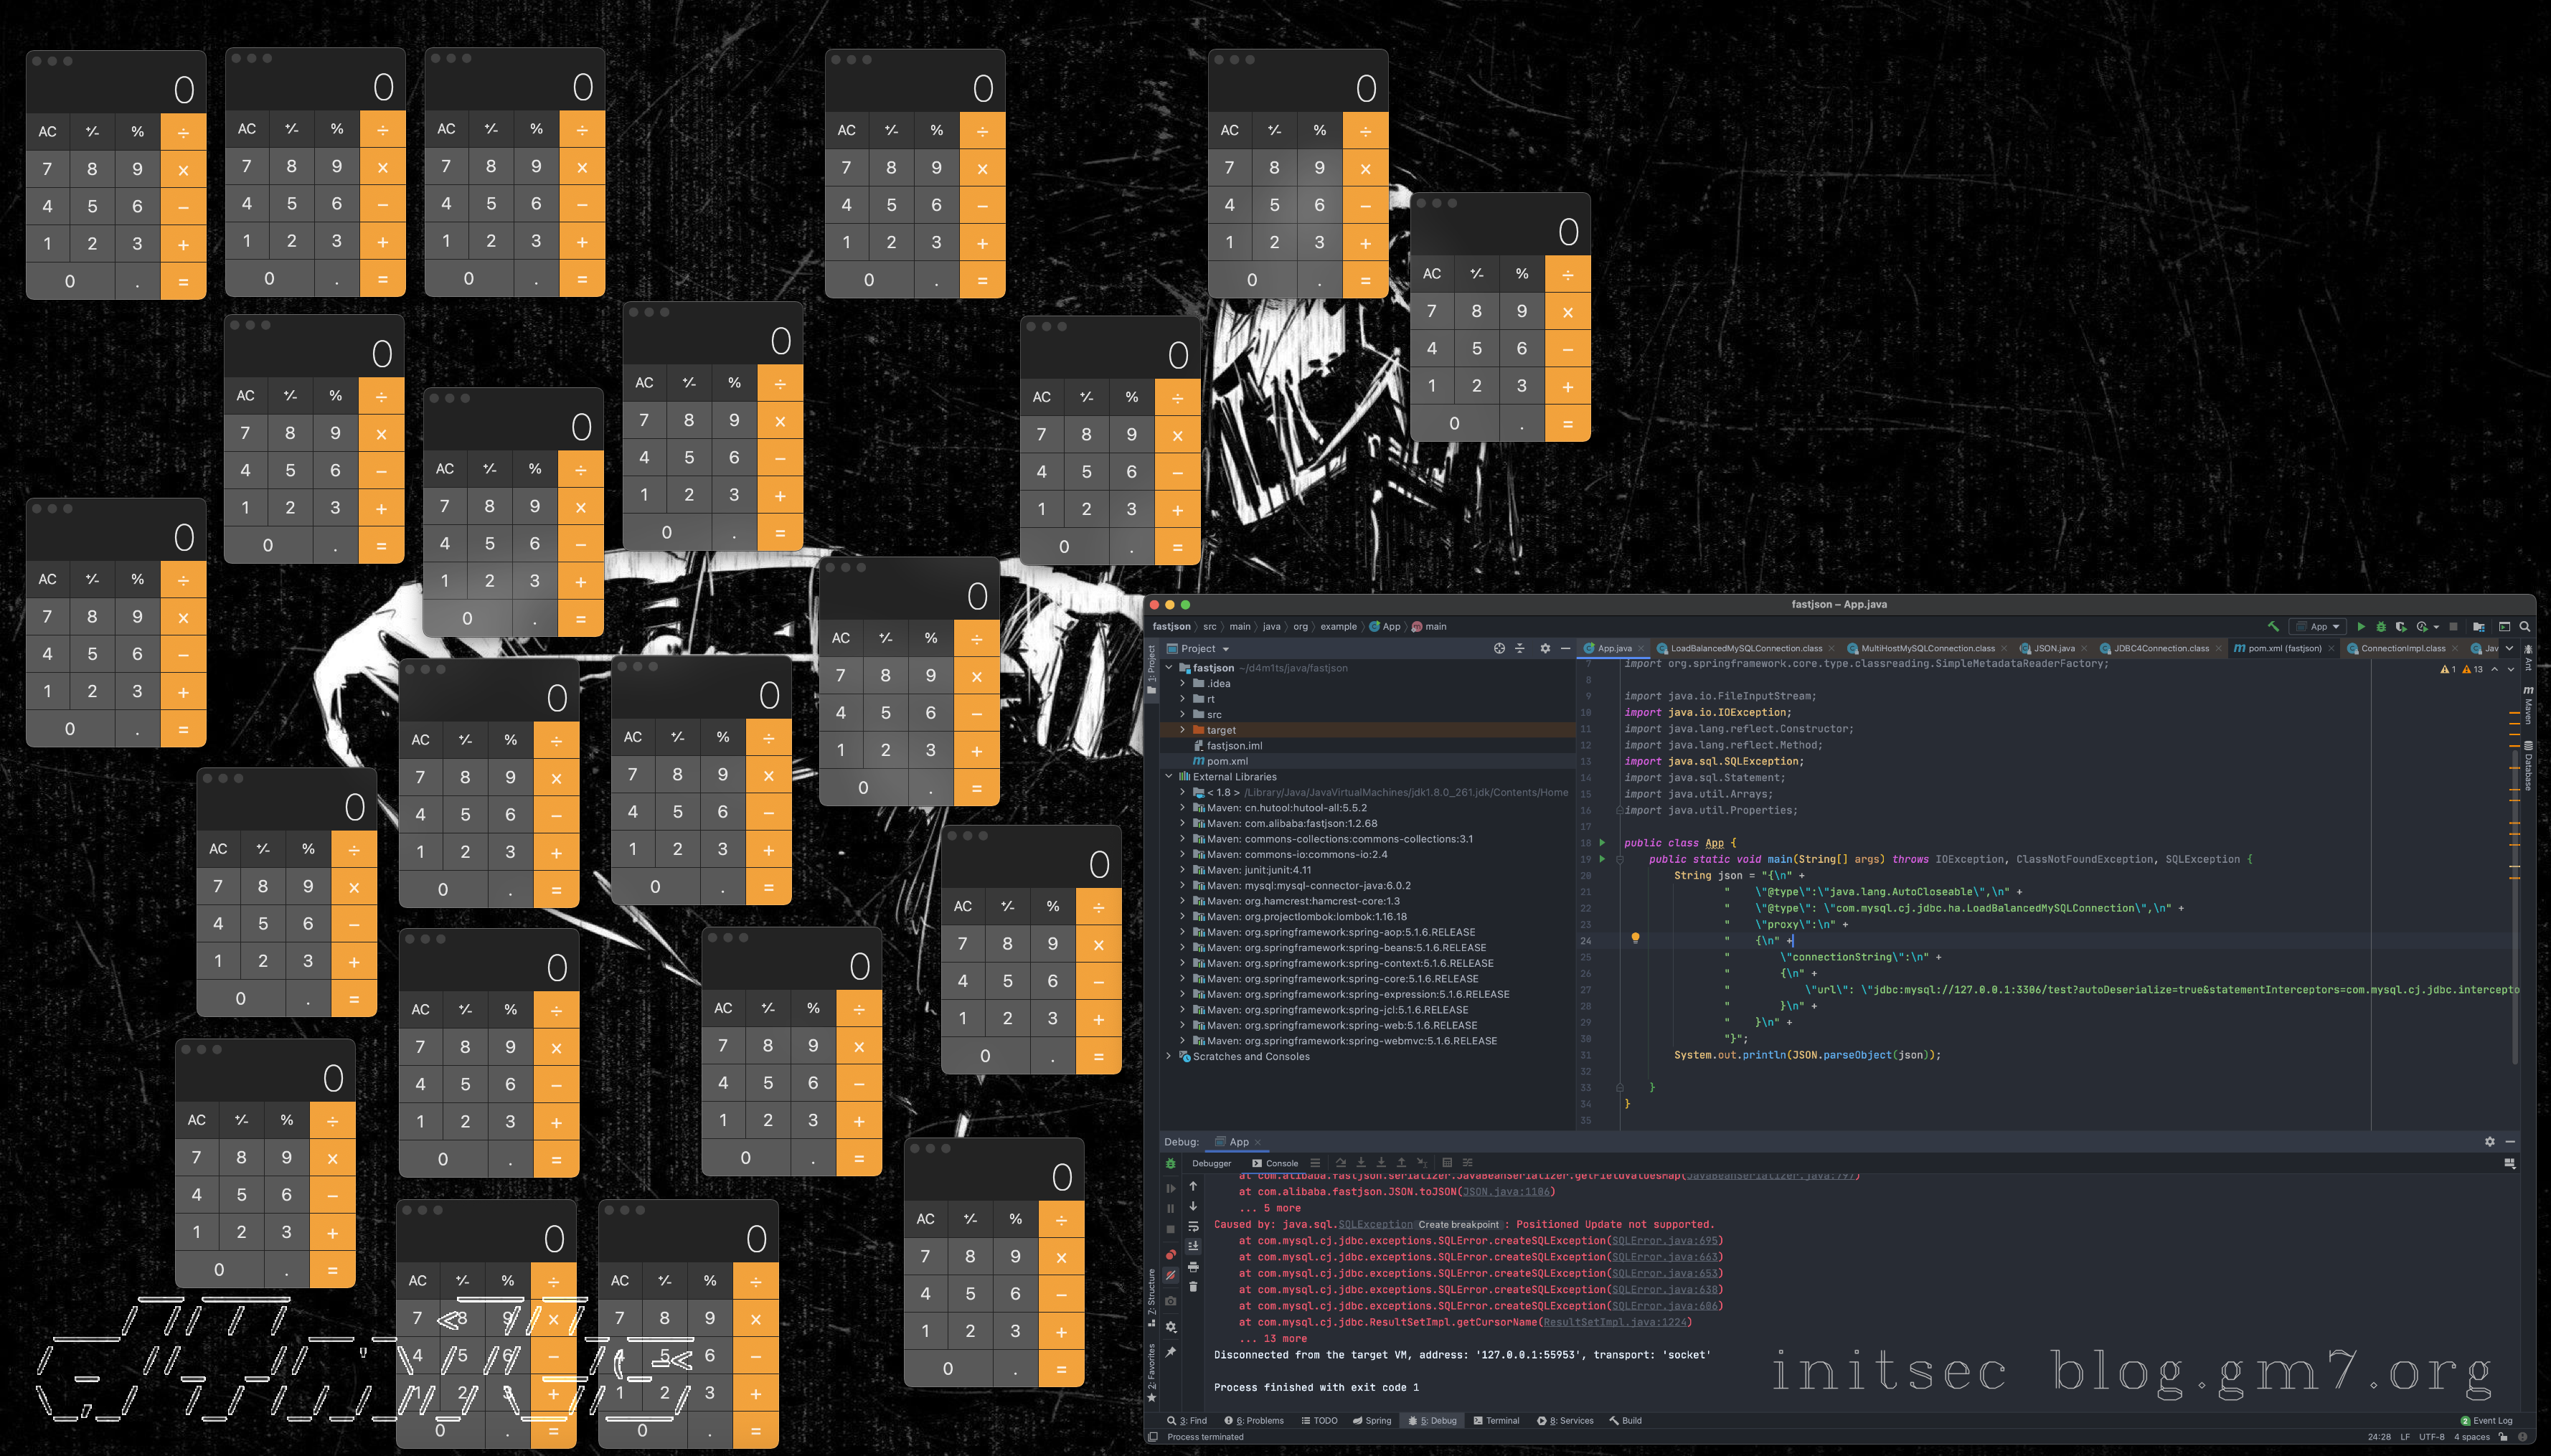Click the Print console output icon
Image resolution: width=2551 pixels, height=1456 pixels.
coord(1193,1267)
